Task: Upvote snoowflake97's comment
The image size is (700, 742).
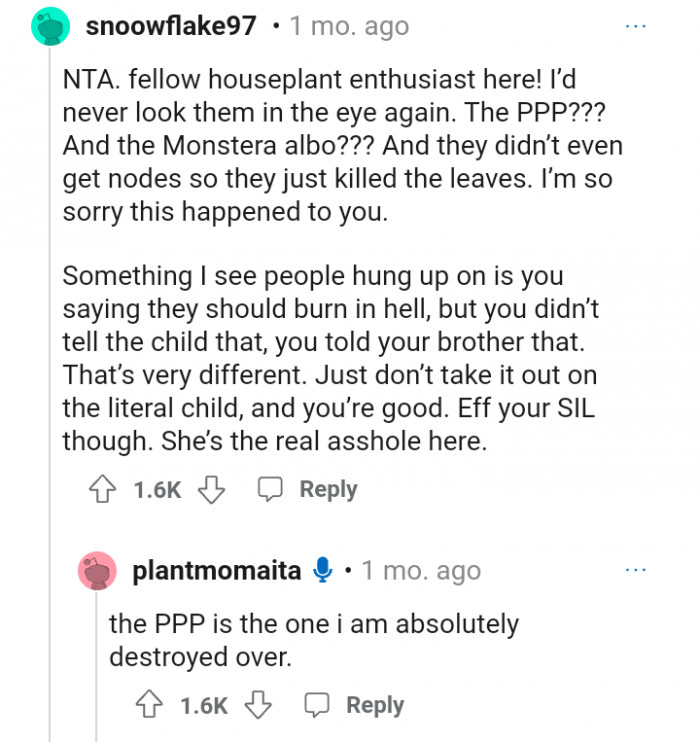Action: point(100,490)
